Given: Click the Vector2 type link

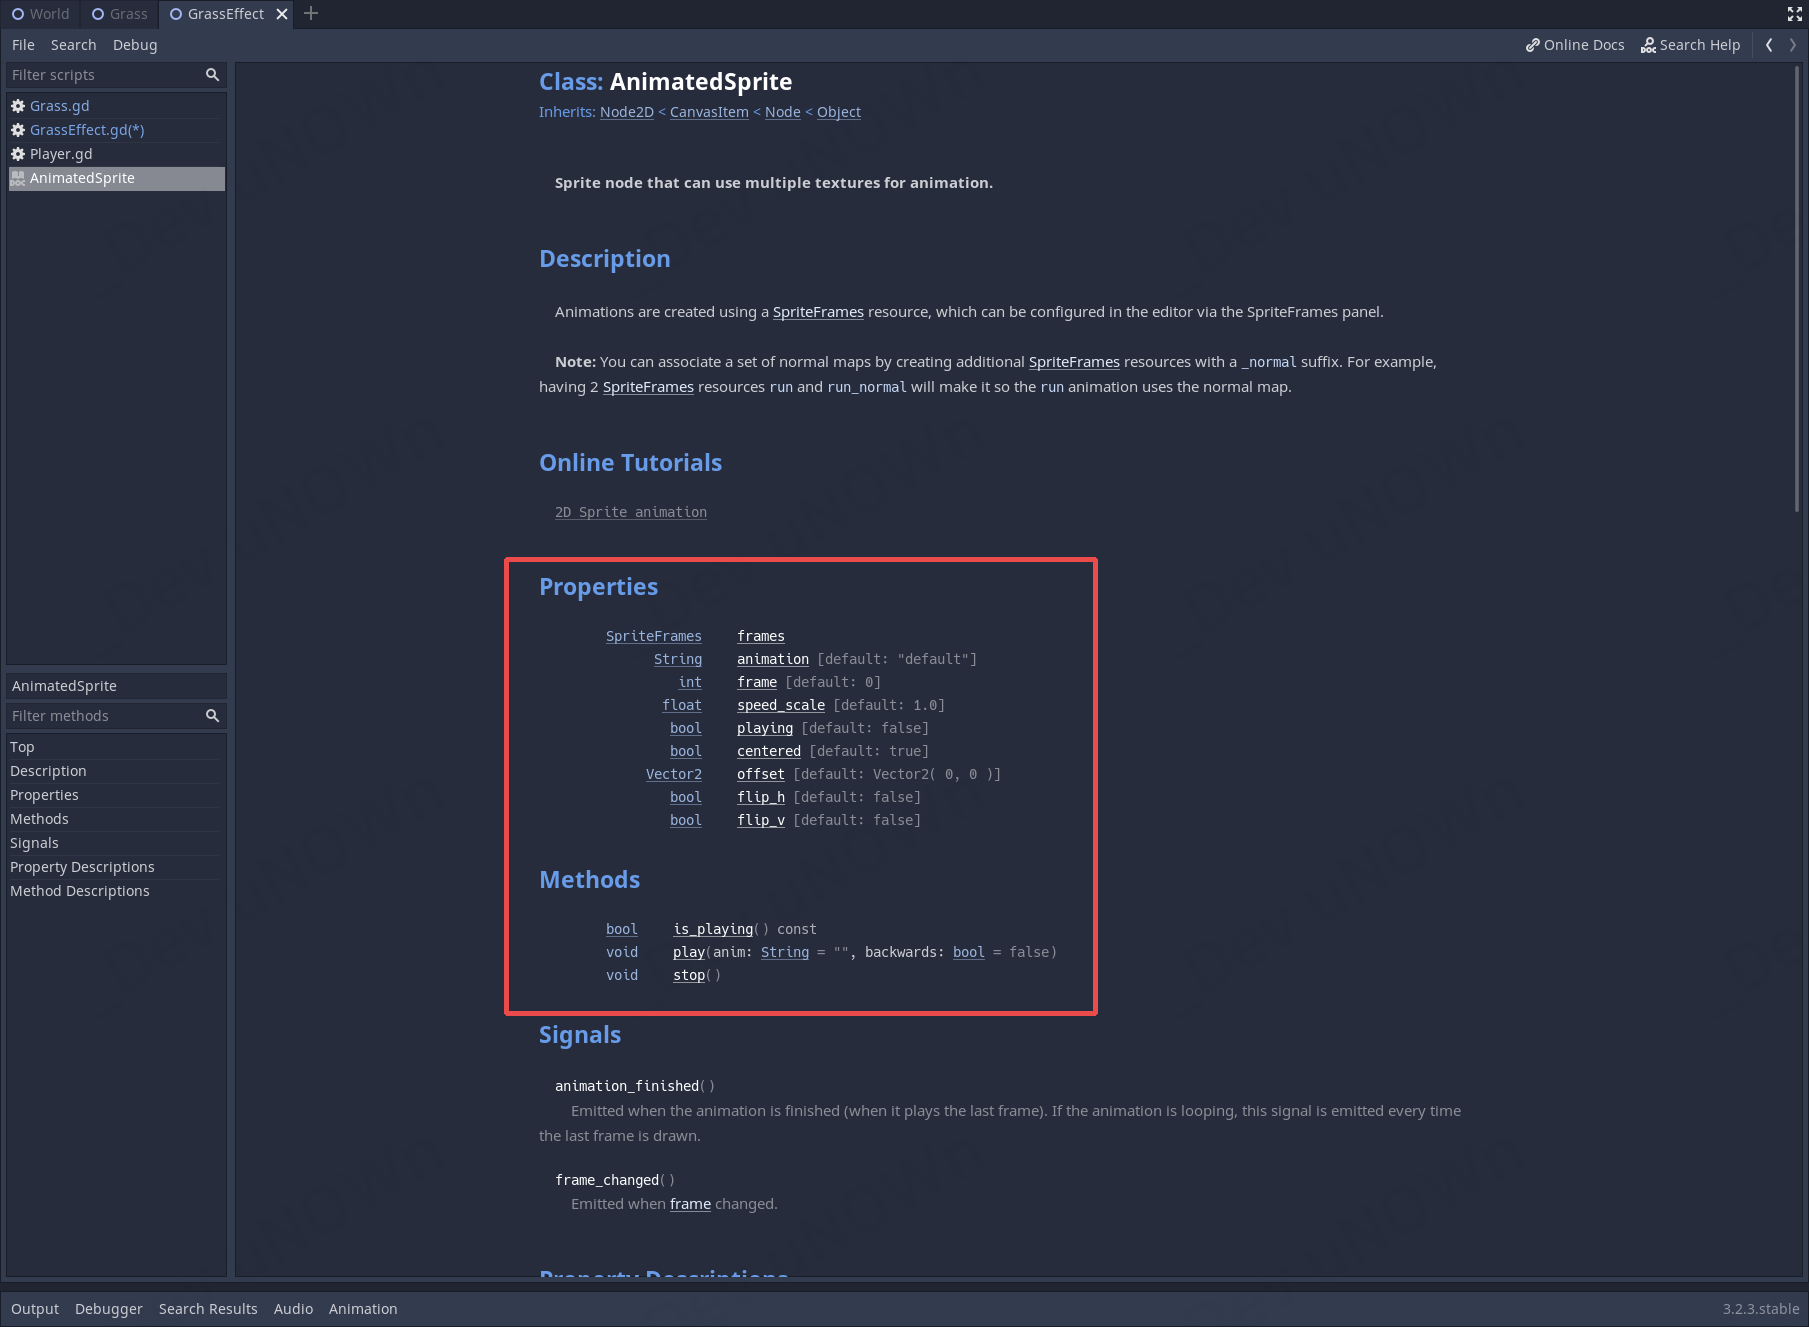Looking at the screenshot, I should (674, 774).
